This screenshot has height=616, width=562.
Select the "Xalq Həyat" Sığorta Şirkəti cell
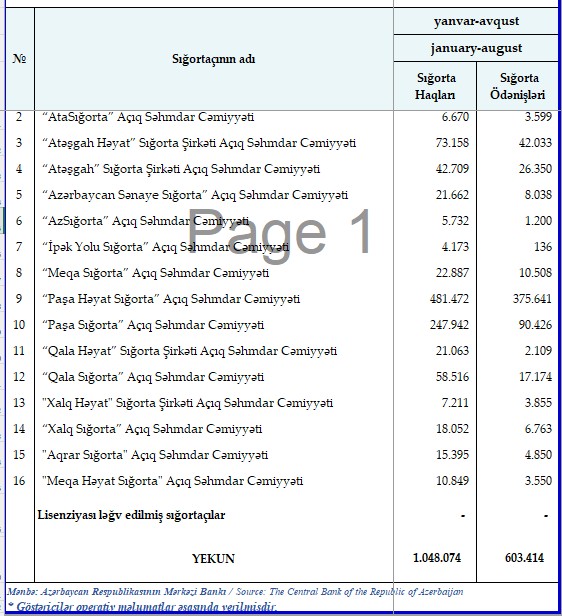pyautogui.click(x=188, y=403)
